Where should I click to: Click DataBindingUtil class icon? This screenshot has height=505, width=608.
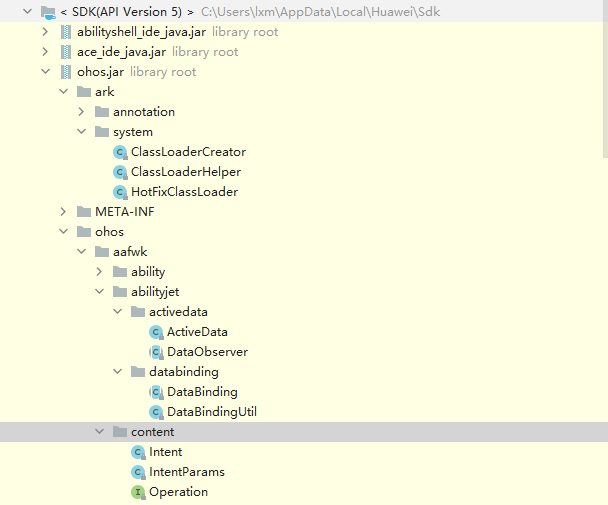pyautogui.click(x=156, y=412)
